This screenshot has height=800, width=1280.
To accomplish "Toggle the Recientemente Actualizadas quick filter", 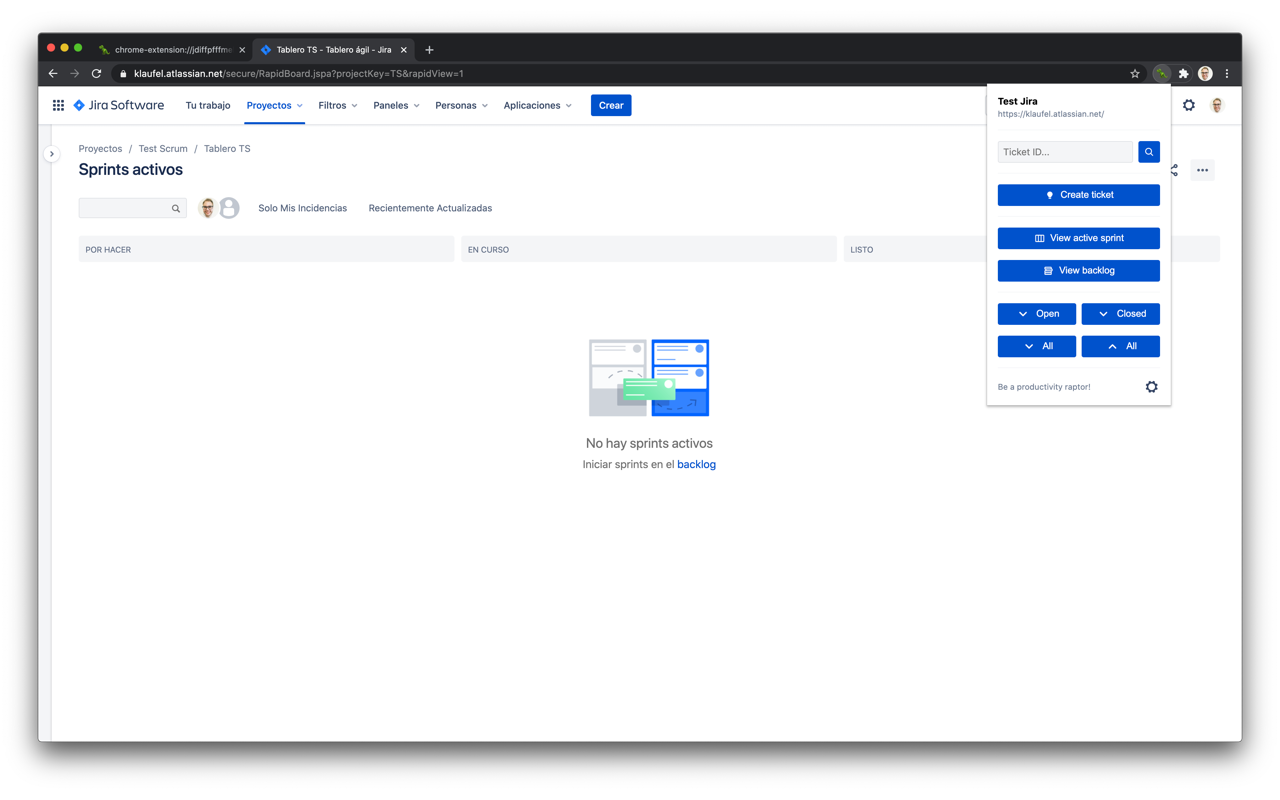I will pos(430,208).
